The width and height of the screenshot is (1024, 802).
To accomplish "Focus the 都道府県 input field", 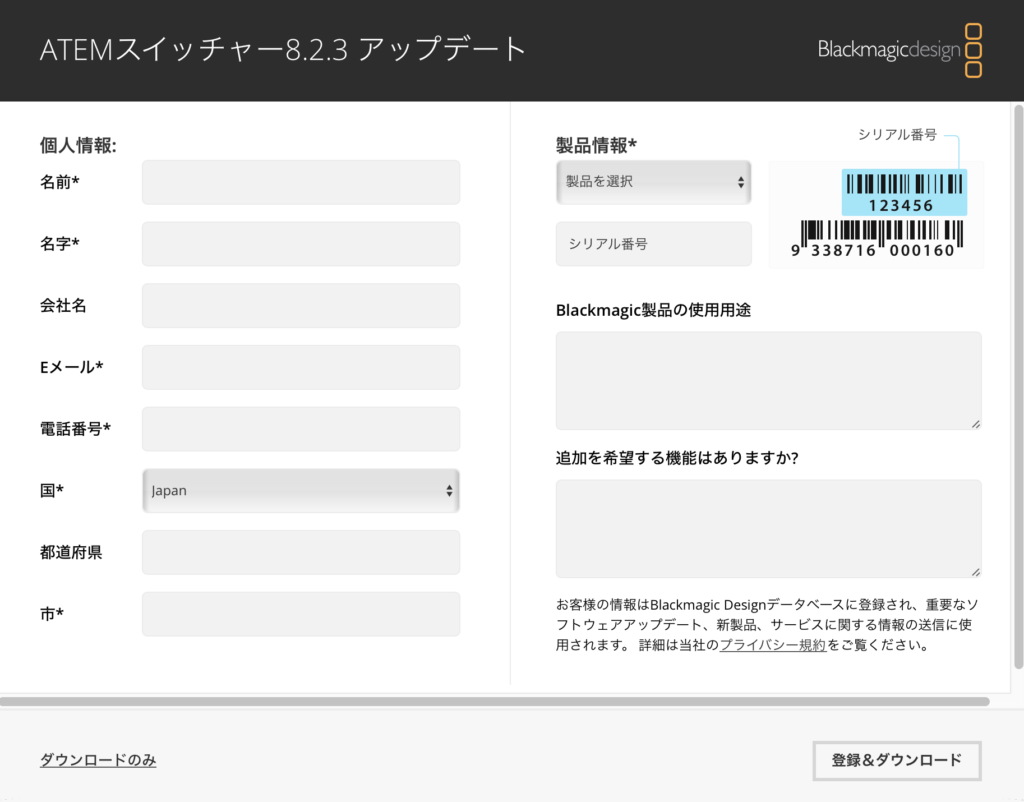I will (x=301, y=553).
